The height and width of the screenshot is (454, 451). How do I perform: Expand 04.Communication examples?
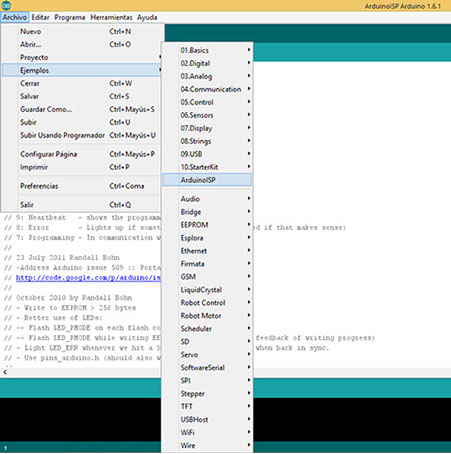[x=207, y=89]
